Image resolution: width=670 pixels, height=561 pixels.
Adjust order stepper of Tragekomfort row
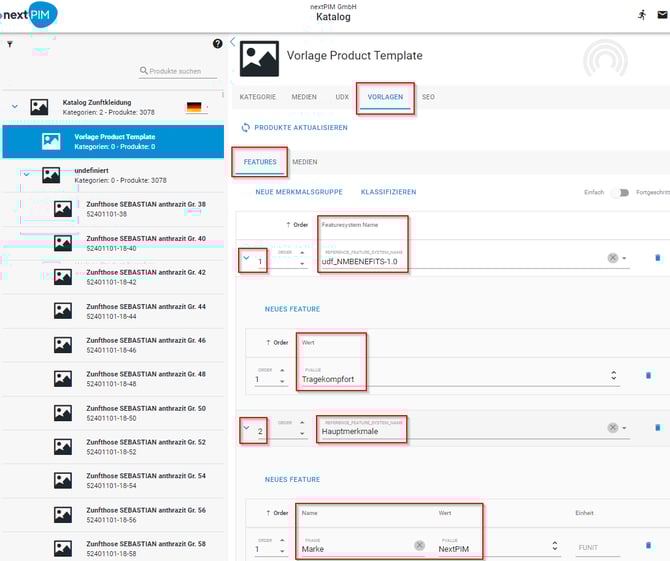tap(282, 375)
